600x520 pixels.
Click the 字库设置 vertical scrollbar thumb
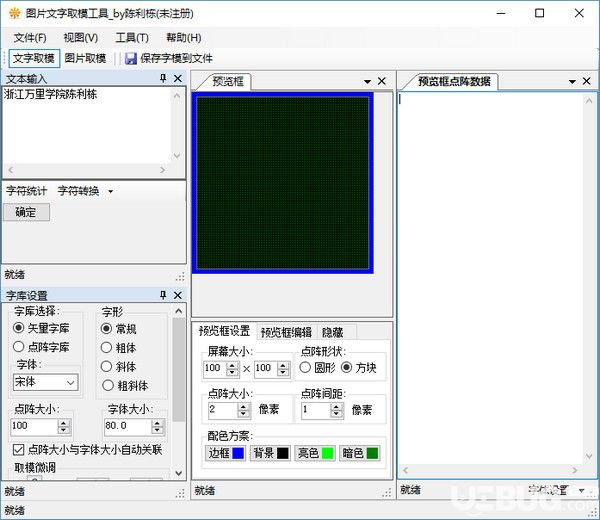coord(179,369)
